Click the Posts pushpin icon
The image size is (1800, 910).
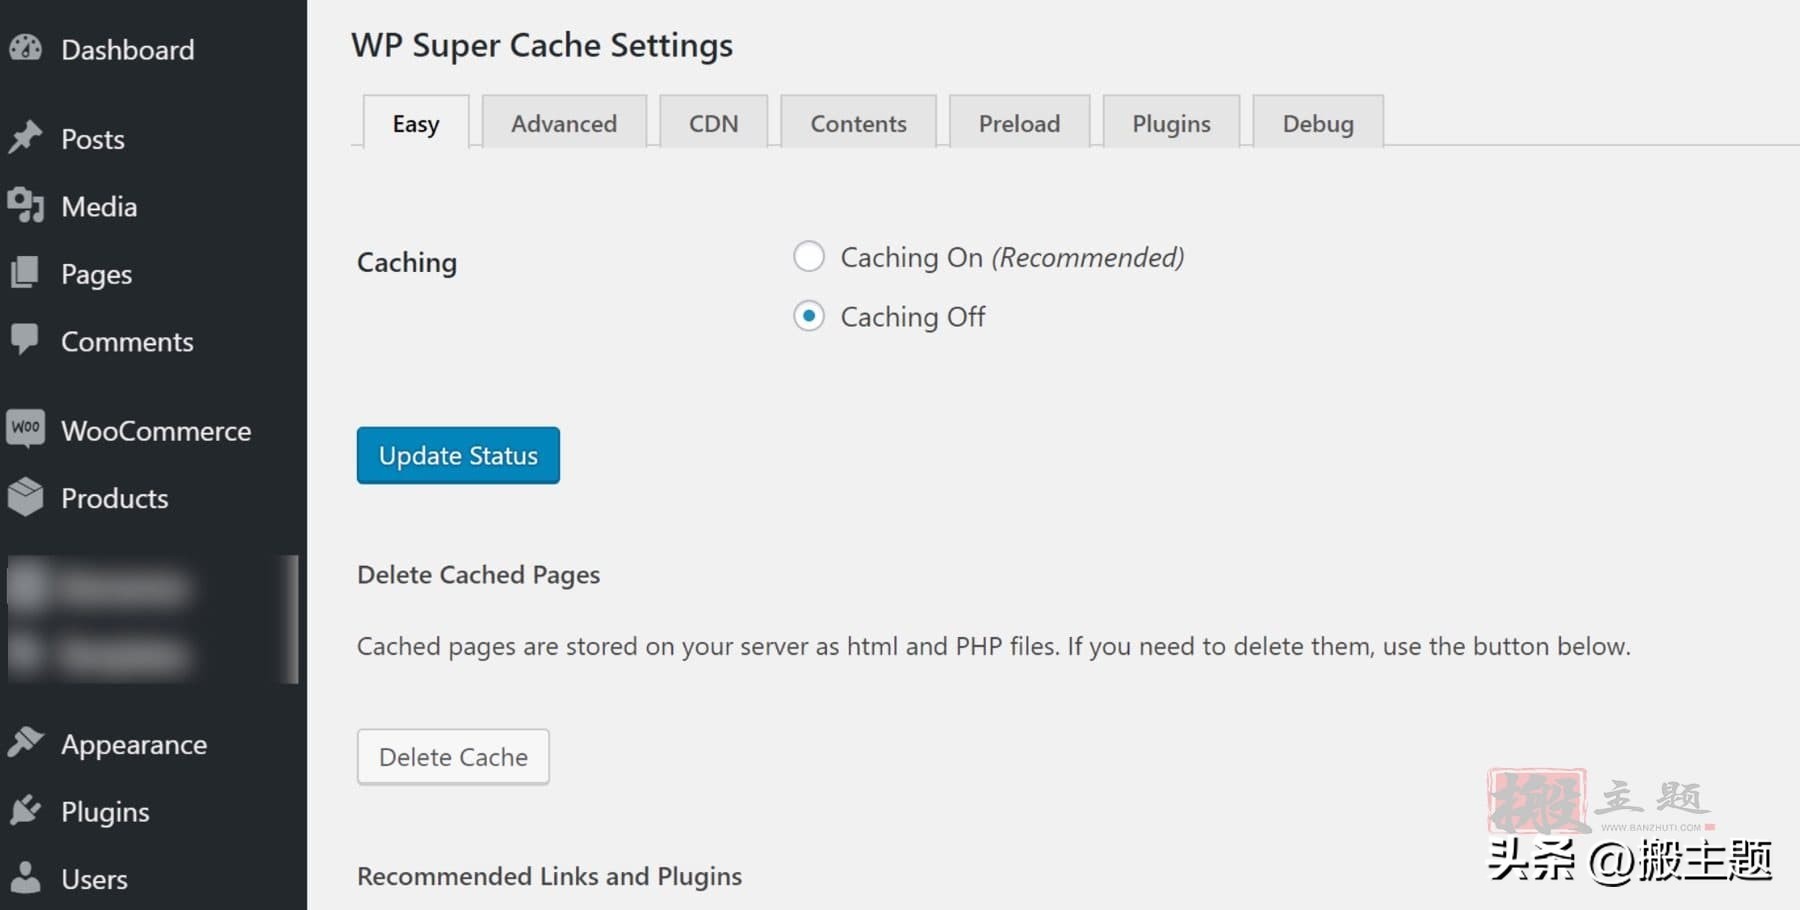[x=26, y=137]
